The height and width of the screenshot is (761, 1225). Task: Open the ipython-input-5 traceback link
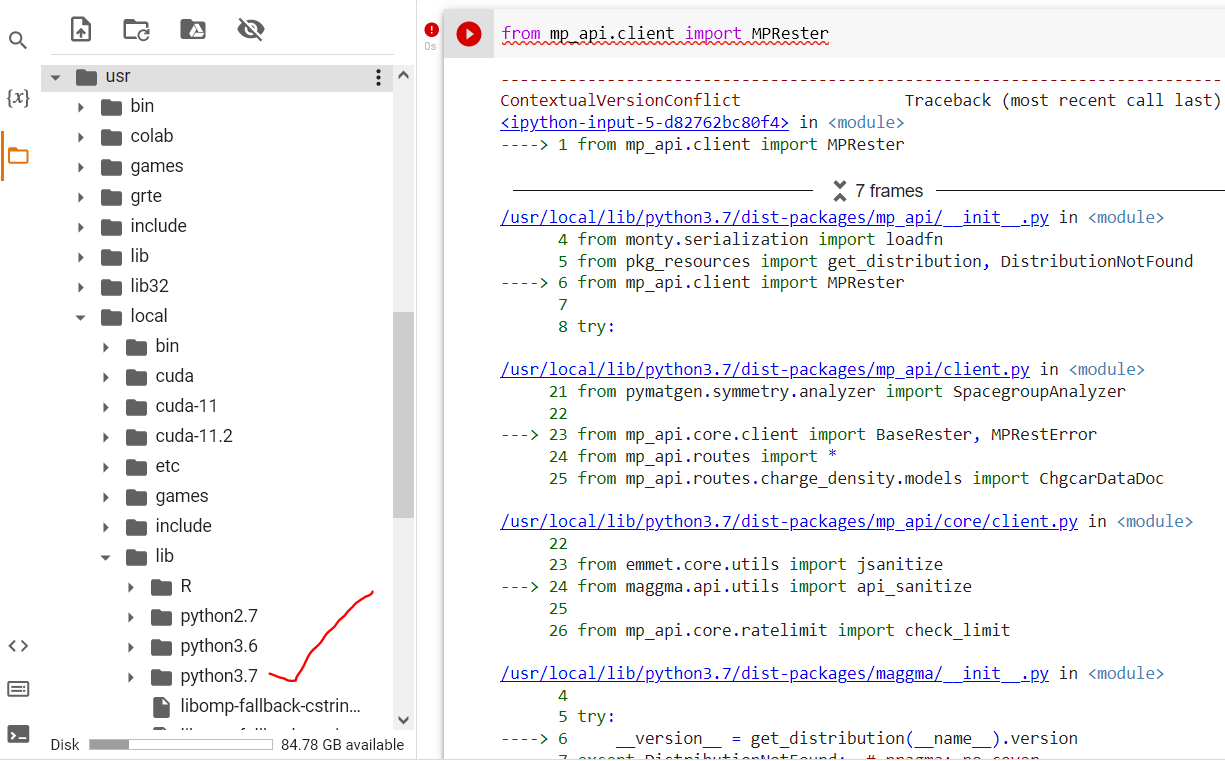pyautogui.click(x=645, y=122)
